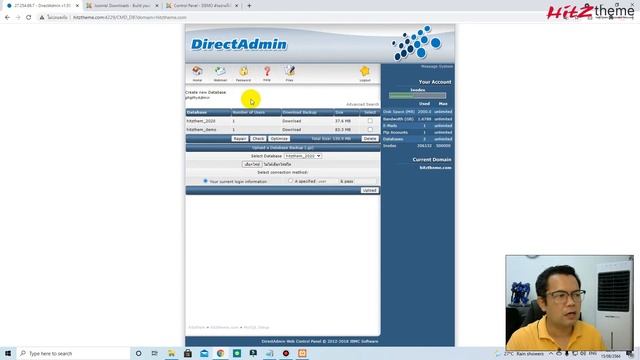Choose 'A specified user & pass' radio

click(291, 181)
